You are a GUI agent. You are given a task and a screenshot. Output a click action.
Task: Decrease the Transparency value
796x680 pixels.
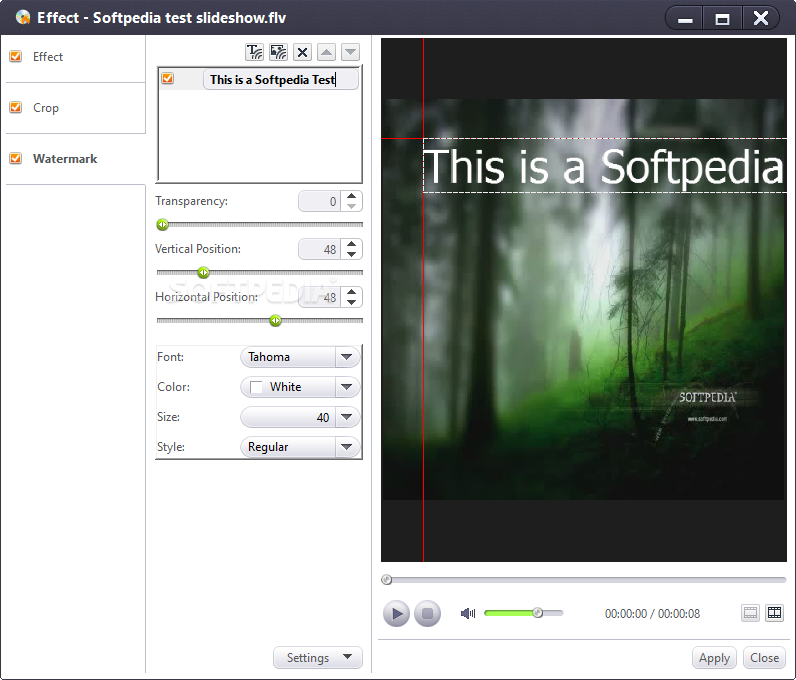[351, 206]
